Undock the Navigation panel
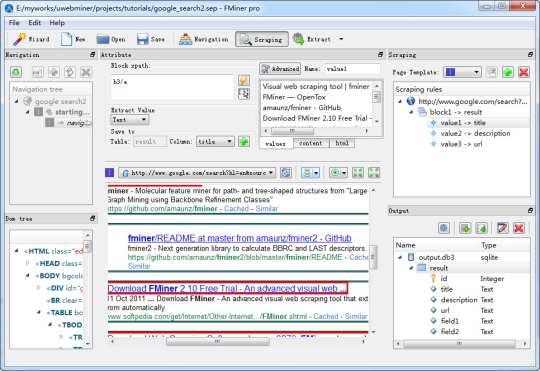The image size is (540, 371). pos(92,55)
